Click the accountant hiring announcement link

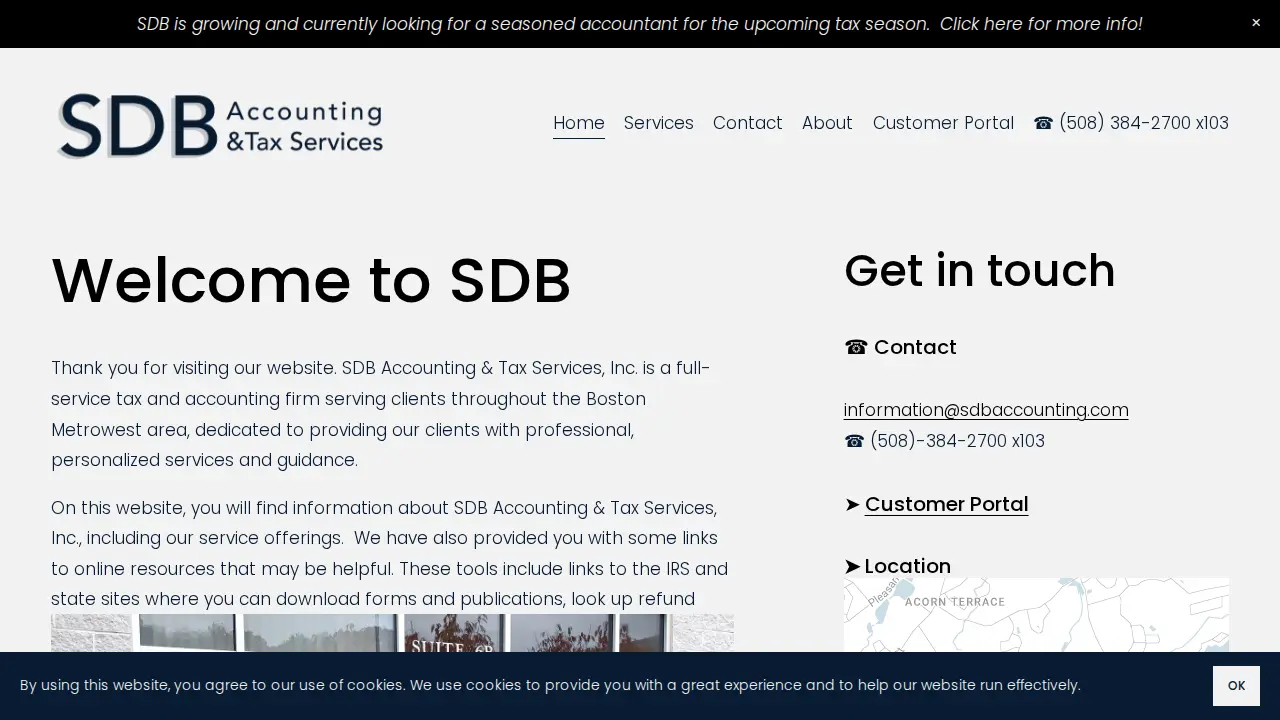point(639,24)
